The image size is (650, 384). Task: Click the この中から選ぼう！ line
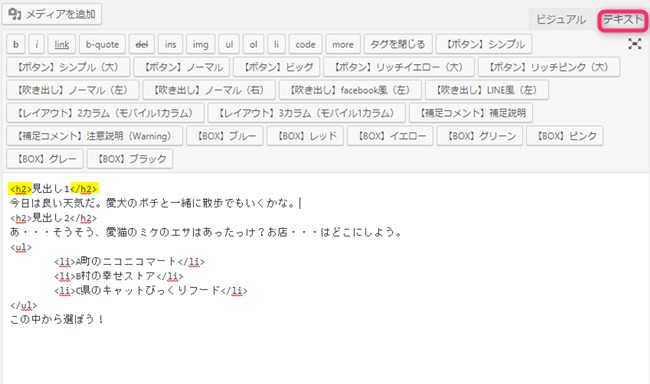pyautogui.click(x=57, y=319)
